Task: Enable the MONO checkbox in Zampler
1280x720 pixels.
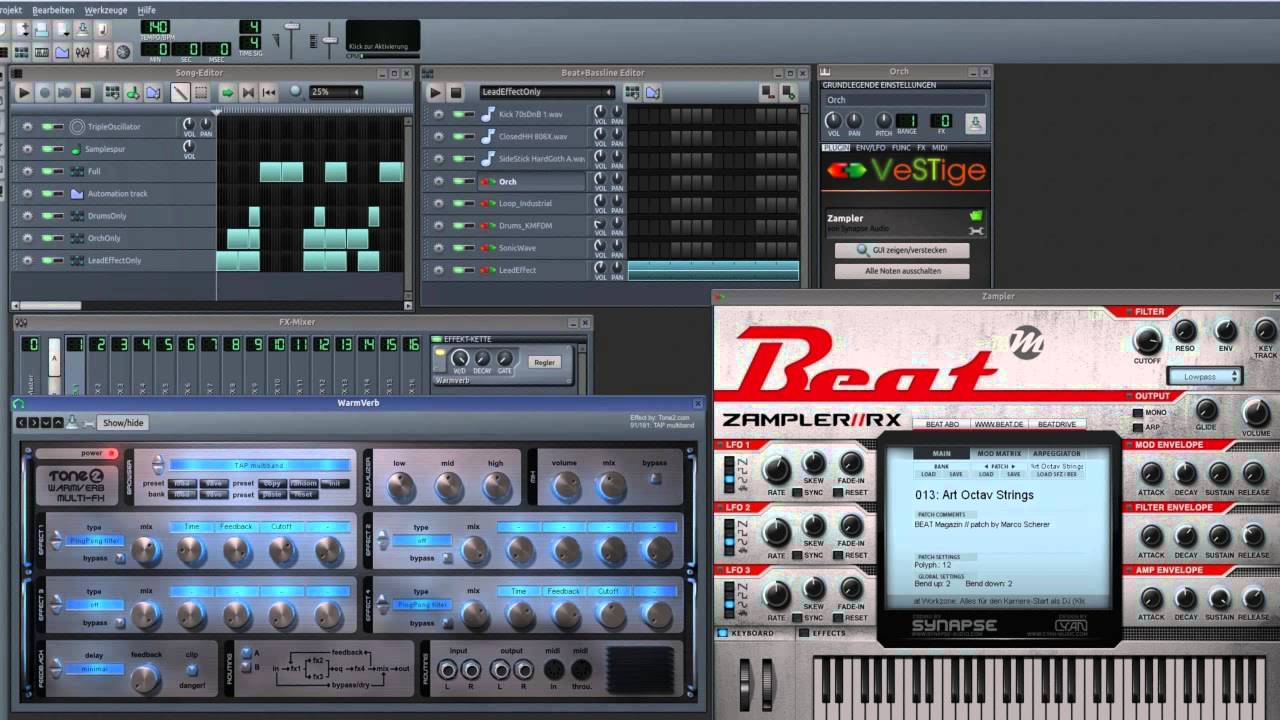Action: tap(1138, 413)
